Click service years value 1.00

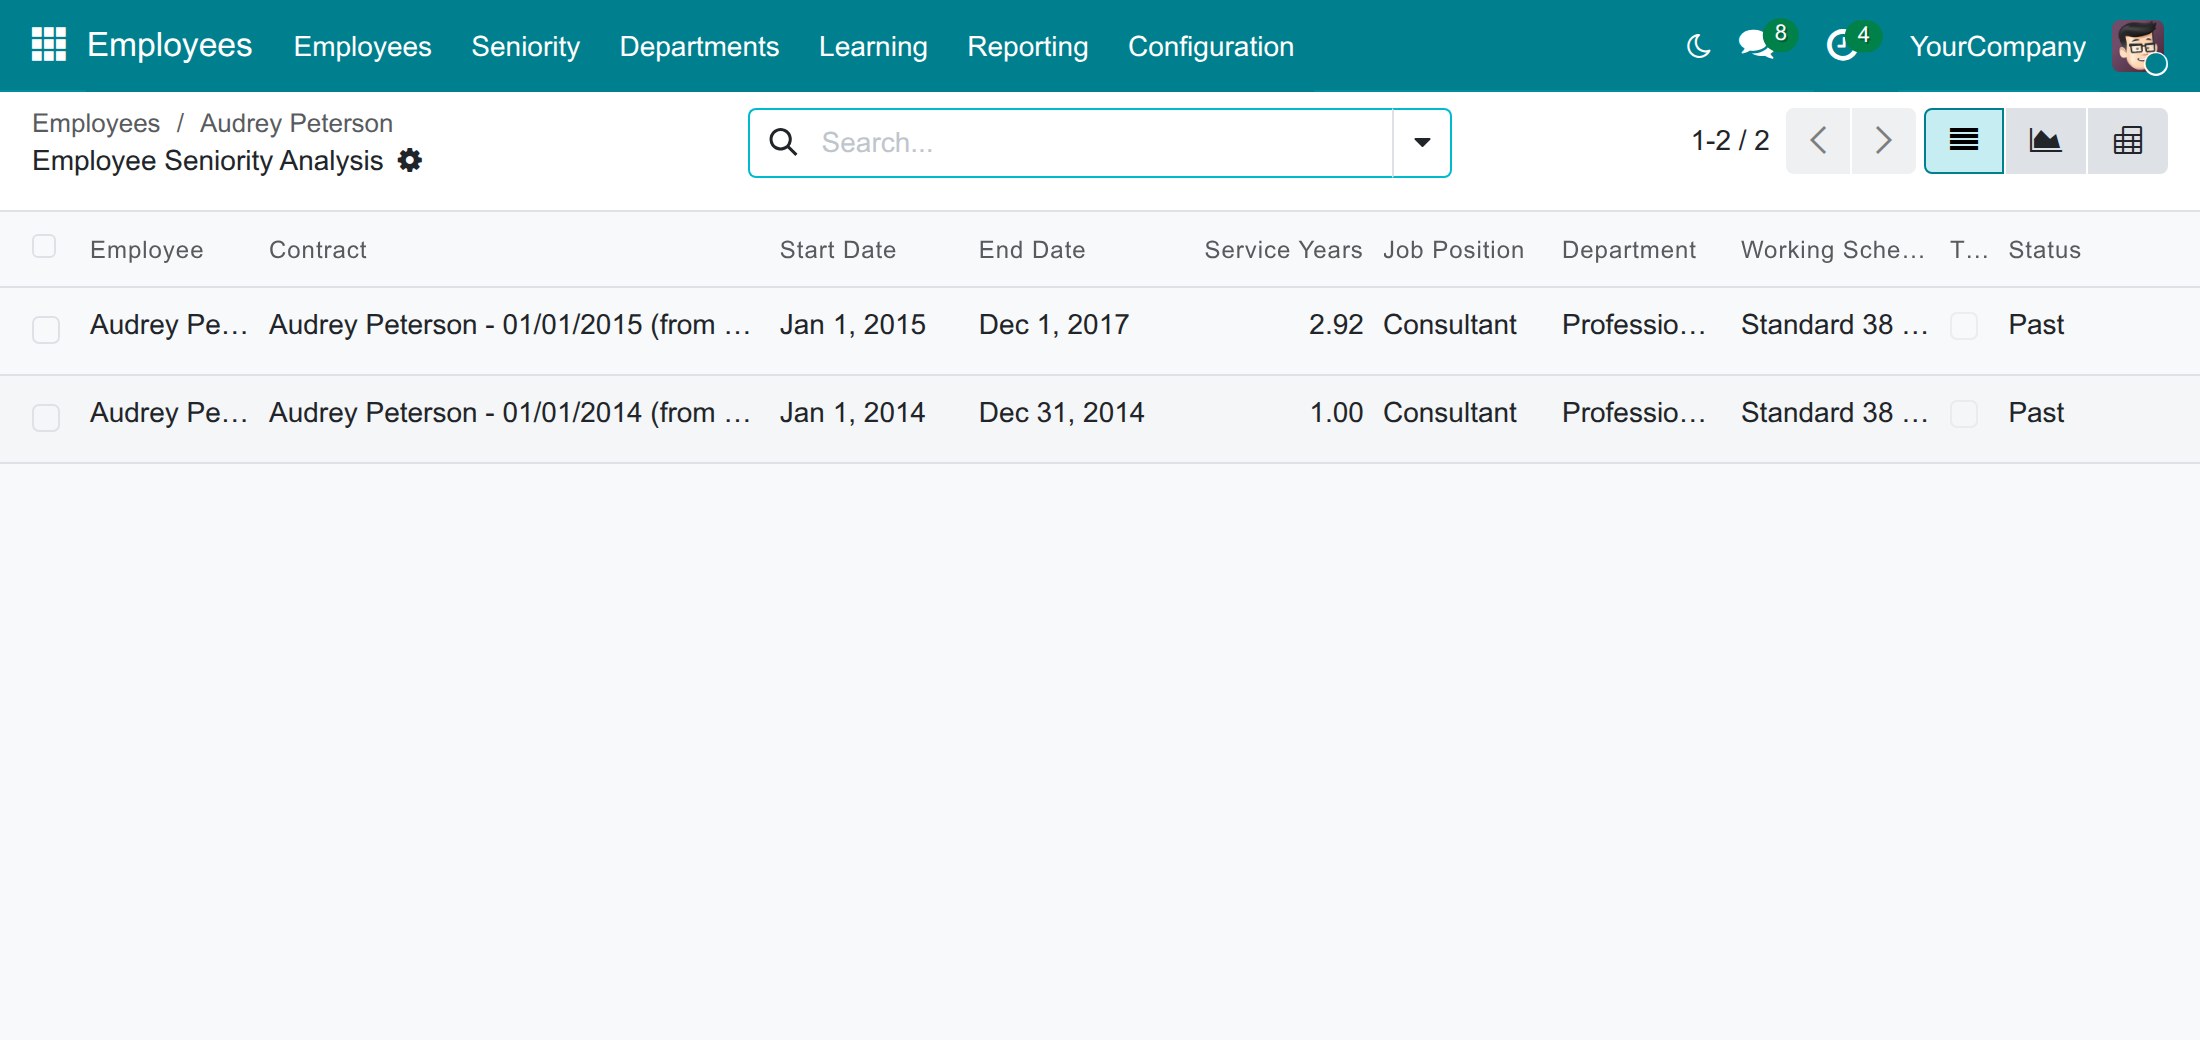point(1336,413)
